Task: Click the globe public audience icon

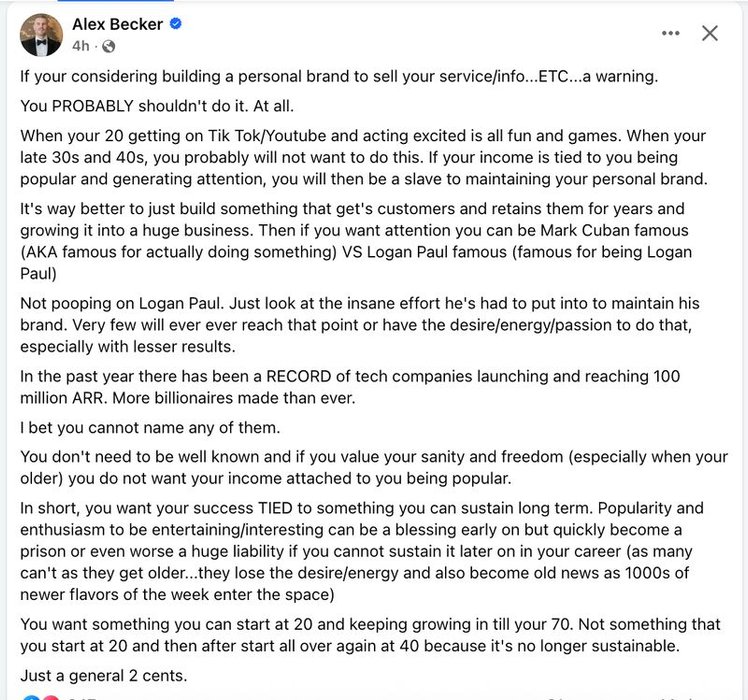Action: pyautogui.click(x=108, y=46)
